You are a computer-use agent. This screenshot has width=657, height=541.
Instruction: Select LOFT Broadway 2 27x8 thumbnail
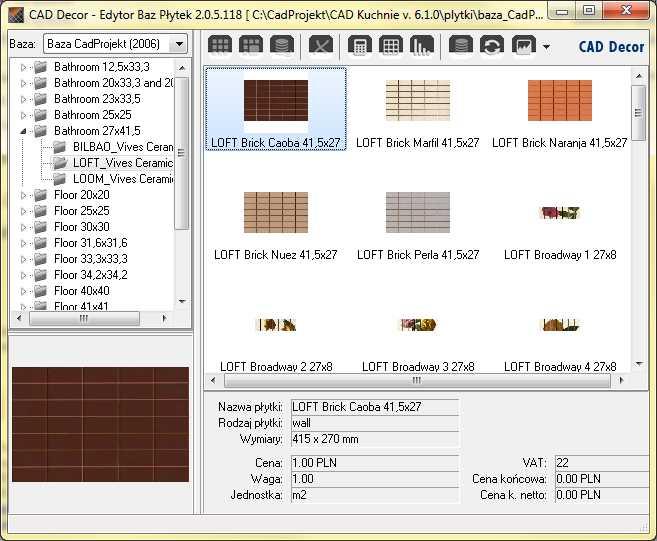(x=276, y=325)
